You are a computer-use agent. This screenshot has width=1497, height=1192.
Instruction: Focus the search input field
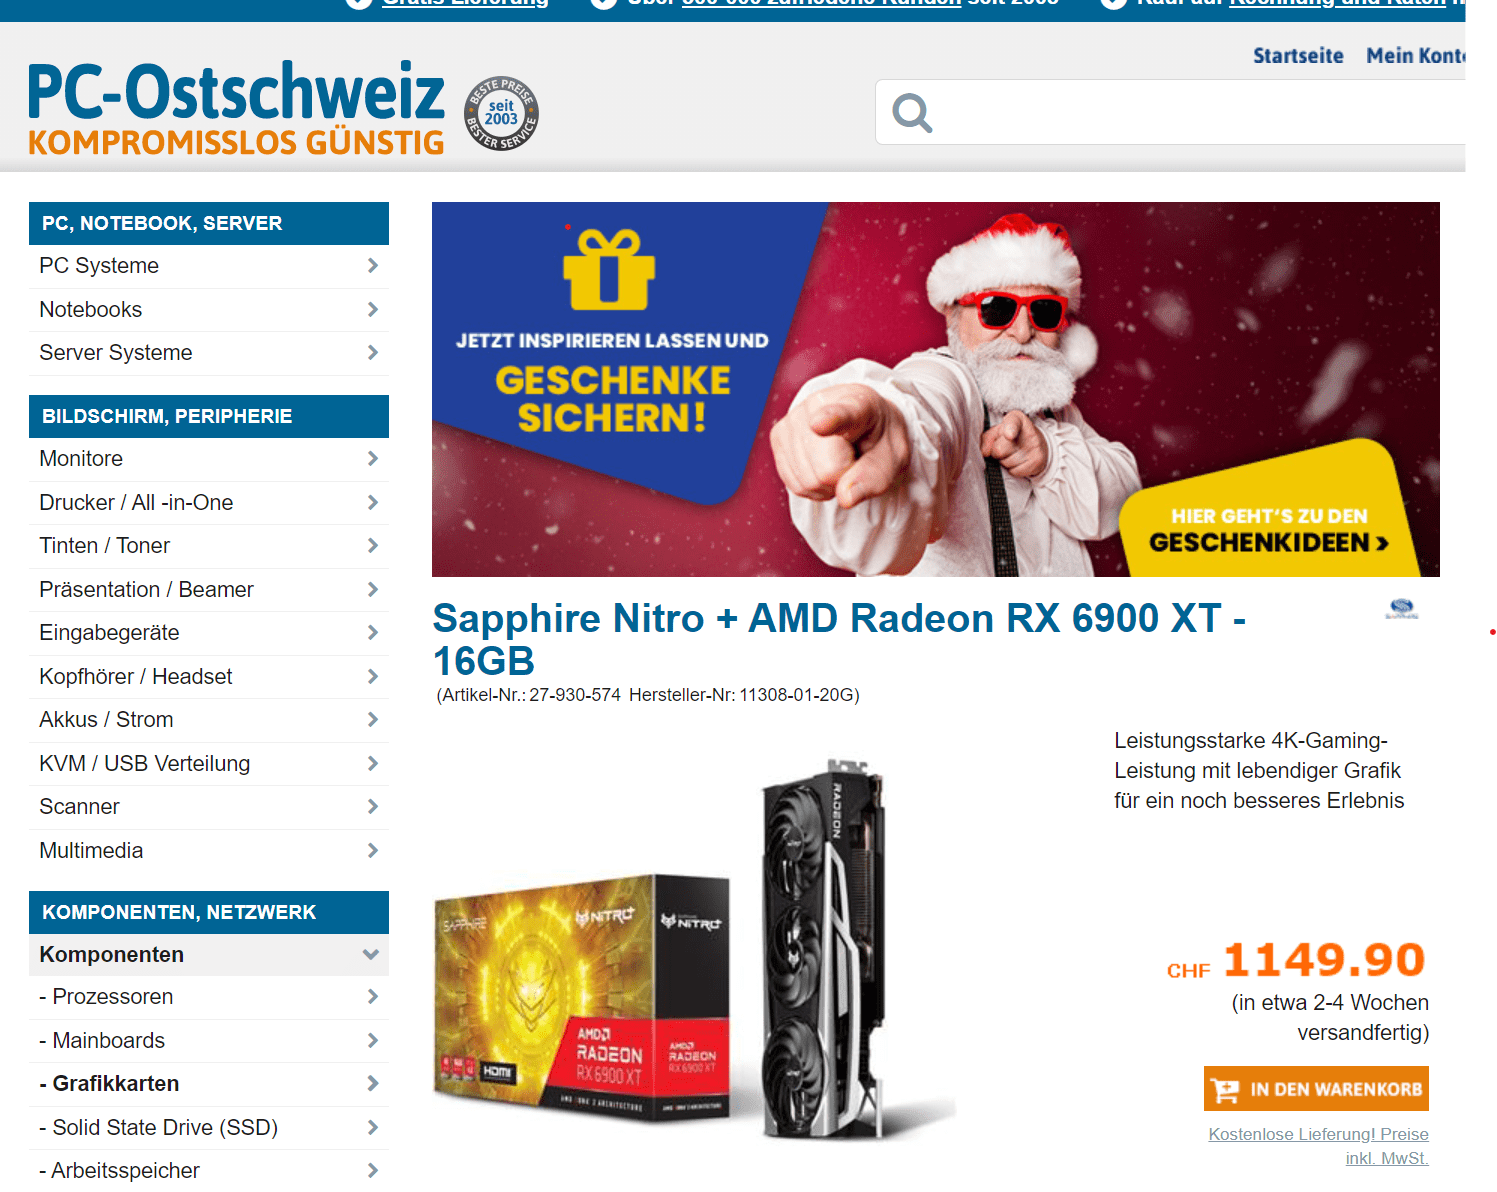pos(1200,113)
